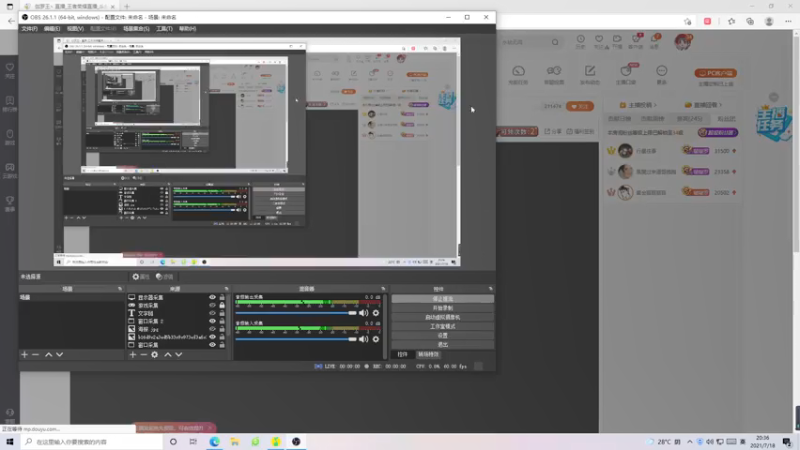Open the 编辑(E) menu in OBS
Screen dimensions: 800x450
coord(52,29)
